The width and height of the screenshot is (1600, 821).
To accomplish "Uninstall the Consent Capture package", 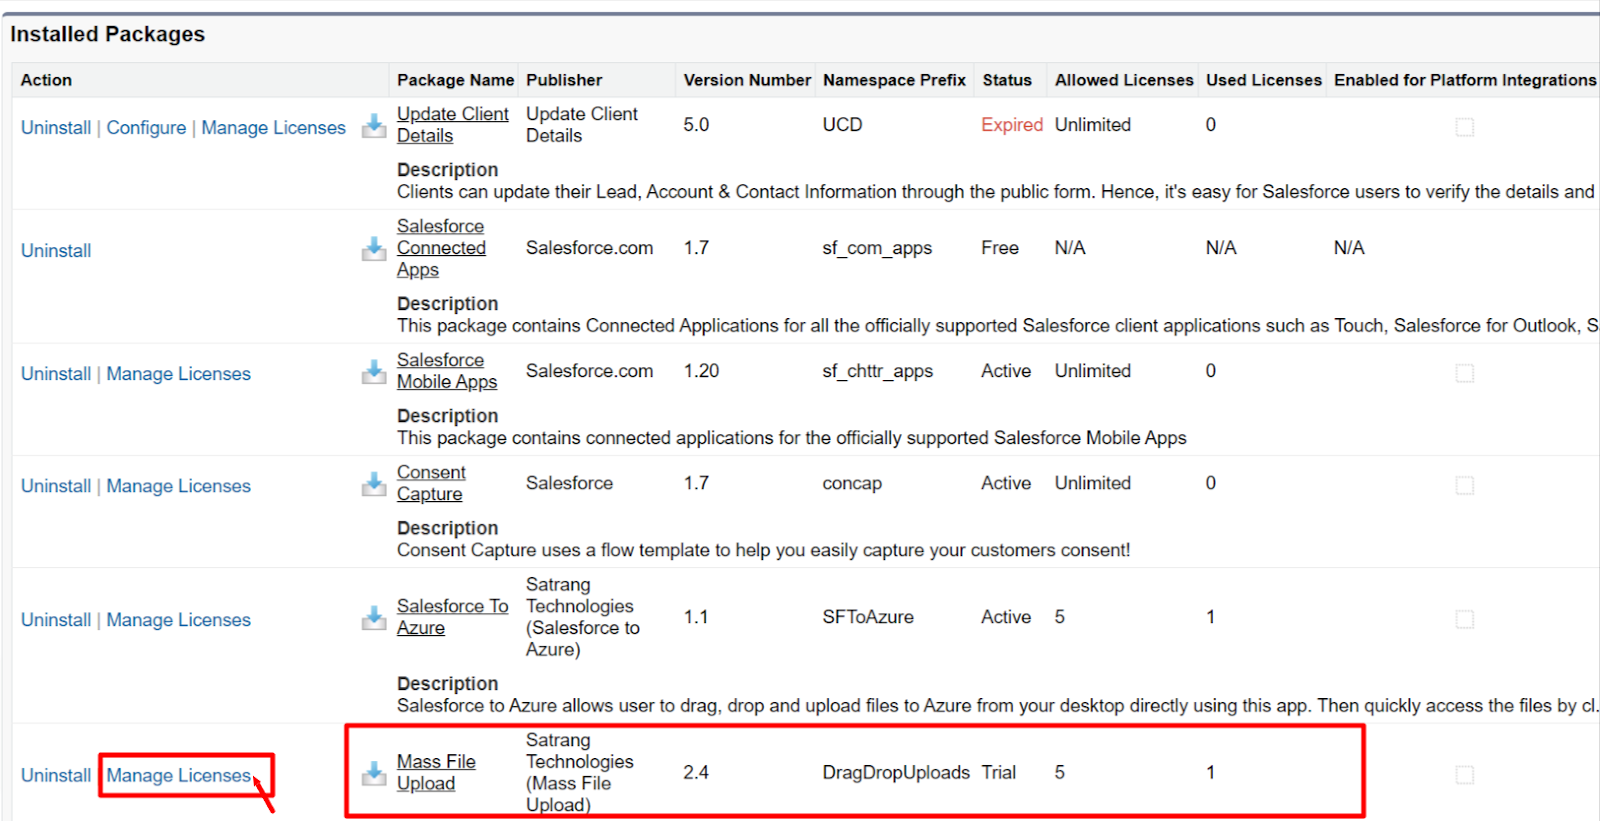I will tap(56, 486).
